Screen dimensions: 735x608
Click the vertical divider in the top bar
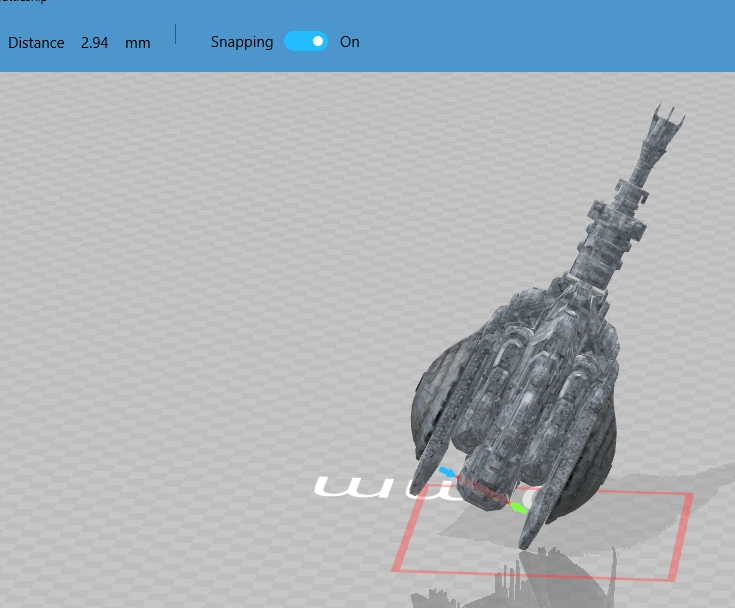click(x=176, y=34)
